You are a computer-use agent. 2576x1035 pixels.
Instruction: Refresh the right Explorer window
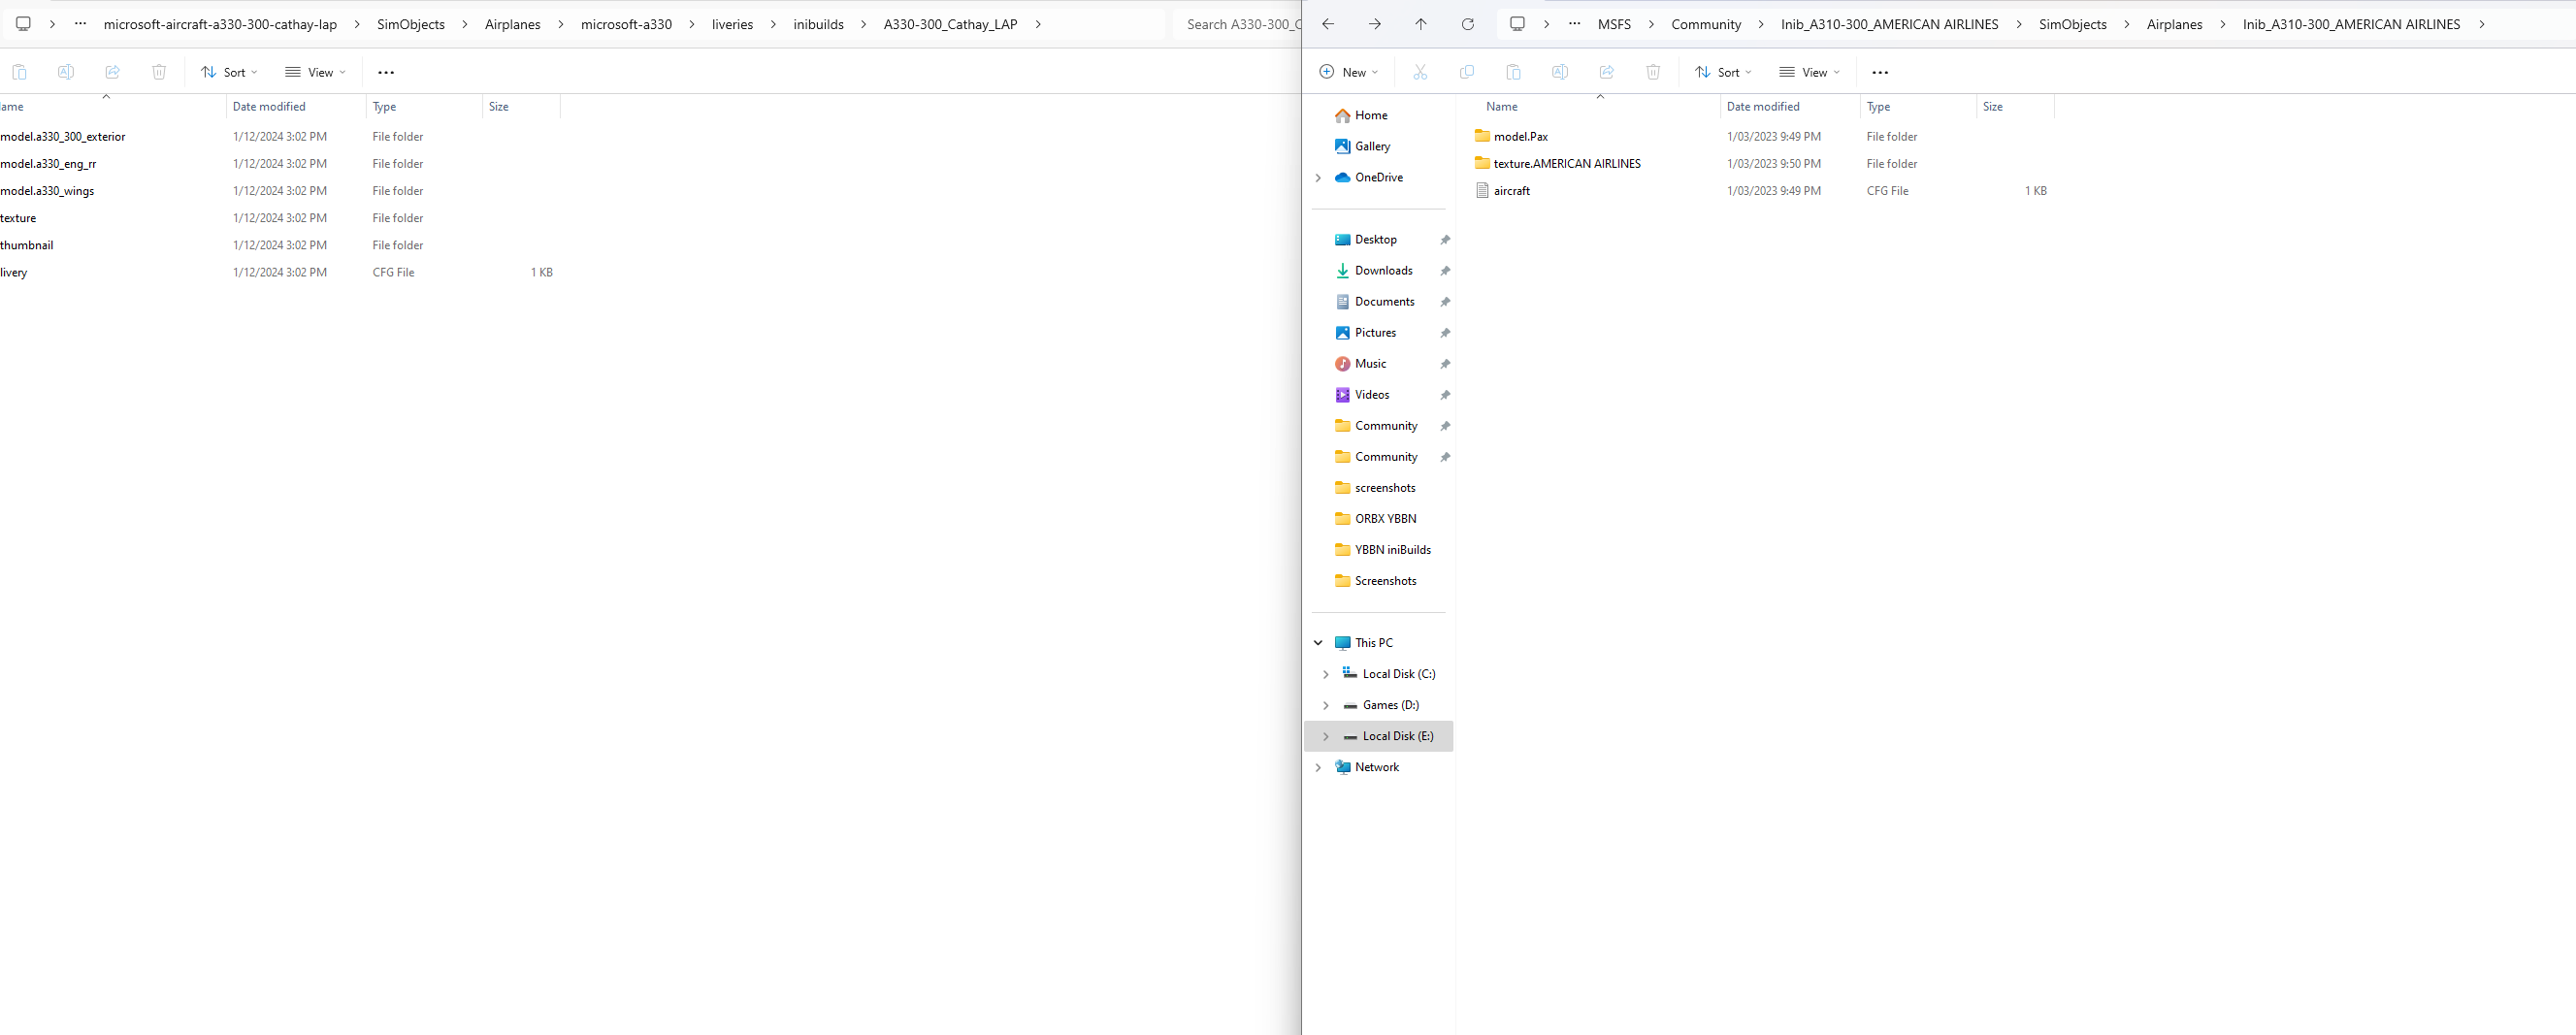point(1468,24)
